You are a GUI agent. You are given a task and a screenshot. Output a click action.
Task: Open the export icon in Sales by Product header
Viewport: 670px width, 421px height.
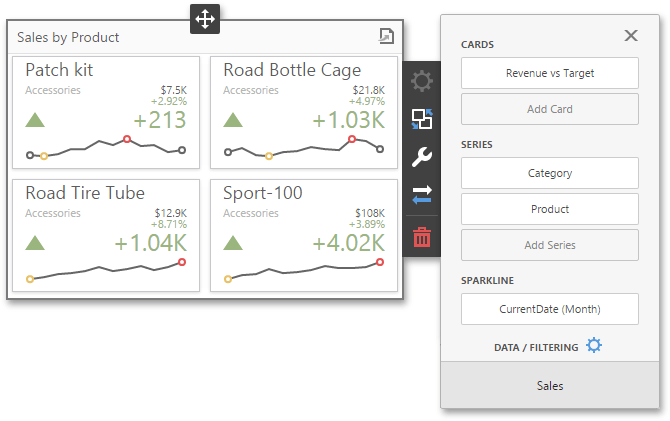386,36
